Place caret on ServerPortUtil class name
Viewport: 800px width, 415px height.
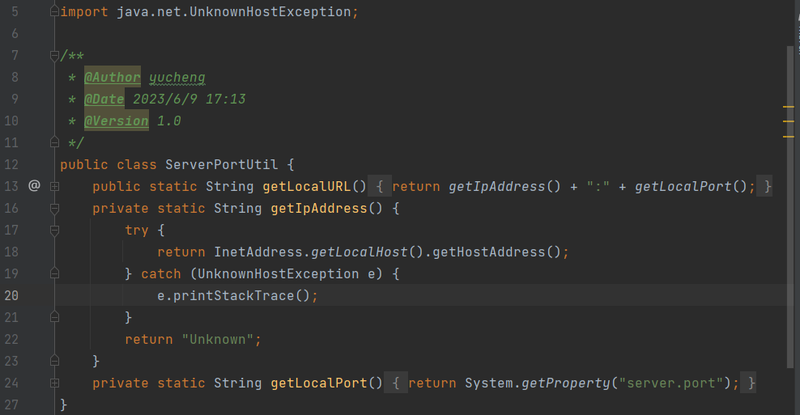221,164
